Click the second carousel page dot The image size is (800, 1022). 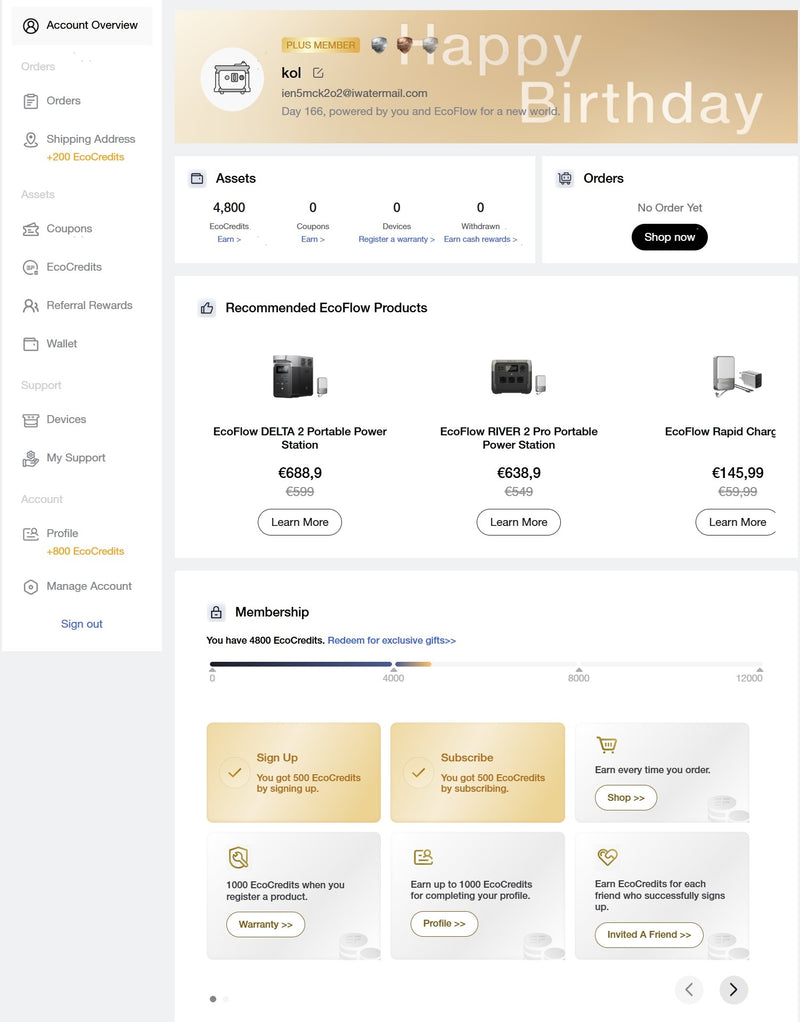pos(226,999)
